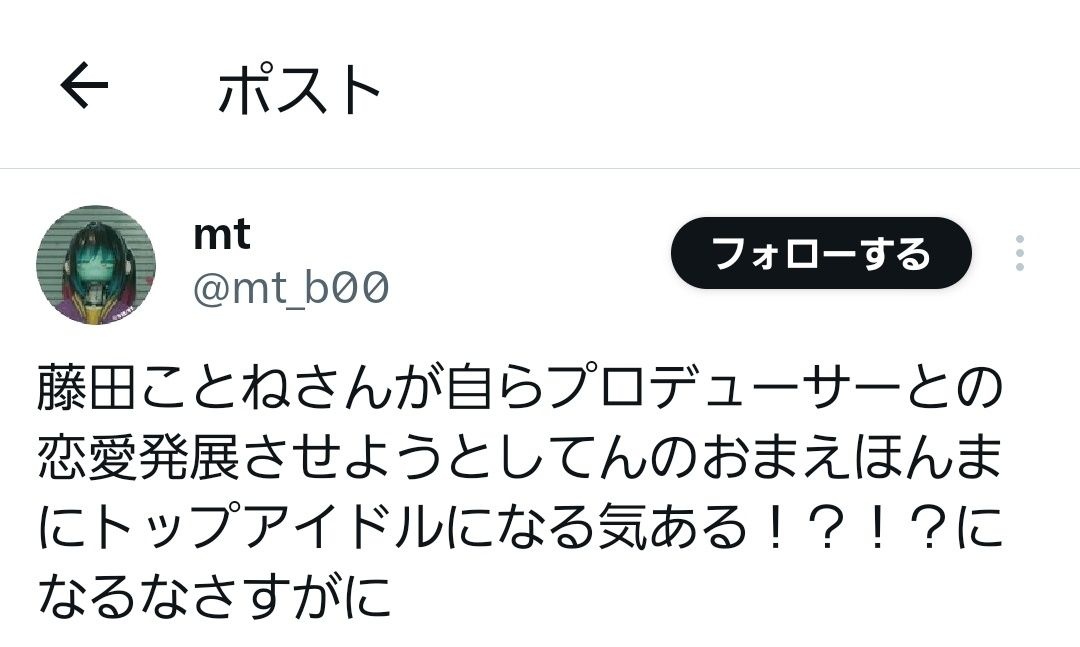Tap the フォローする follow button

pyautogui.click(x=821, y=253)
